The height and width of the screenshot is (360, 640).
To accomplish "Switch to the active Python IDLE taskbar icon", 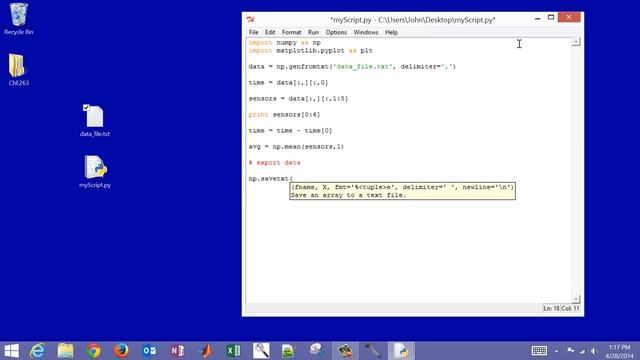I will (x=401, y=351).
